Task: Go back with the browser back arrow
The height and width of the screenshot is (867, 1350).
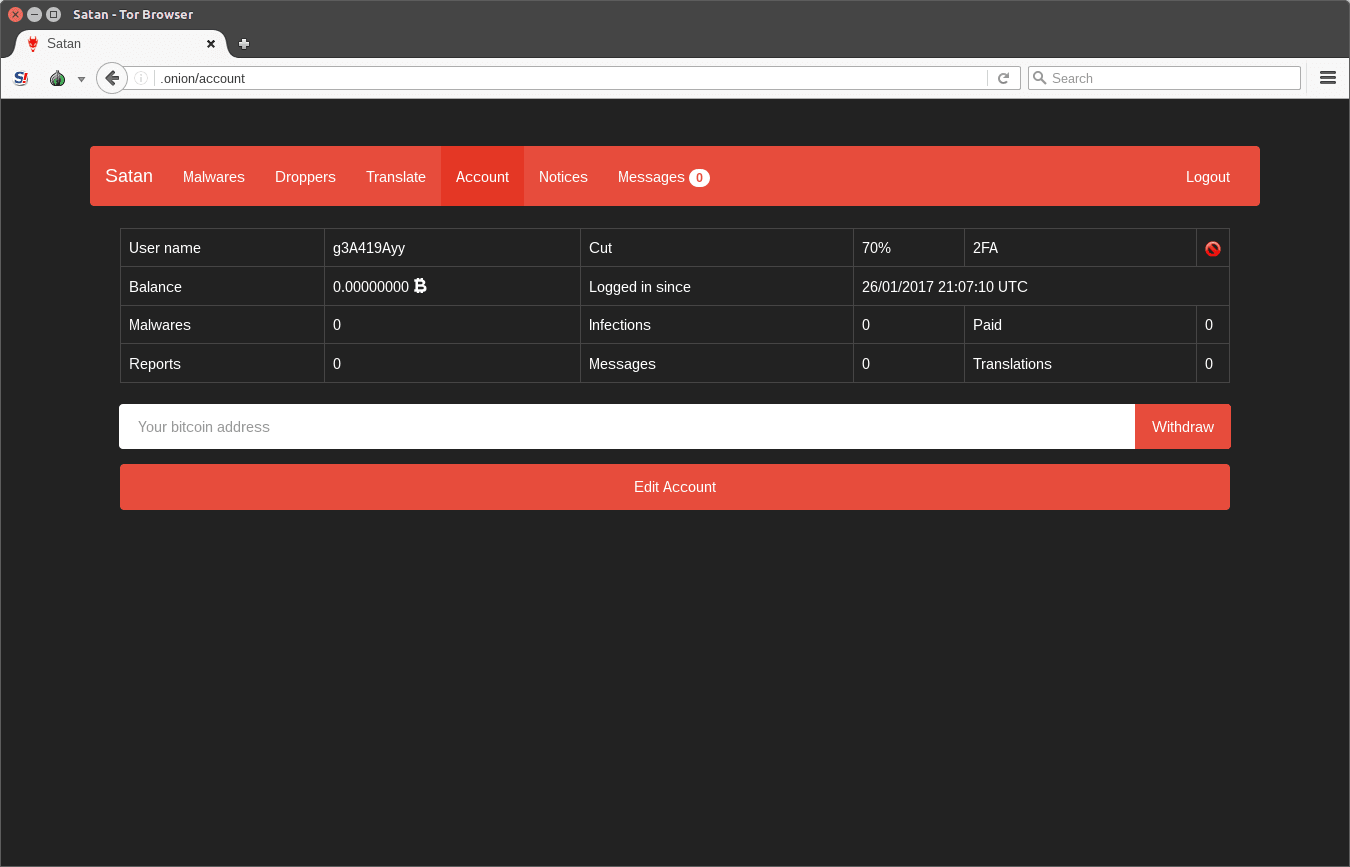Action: (x=112, y=78)
